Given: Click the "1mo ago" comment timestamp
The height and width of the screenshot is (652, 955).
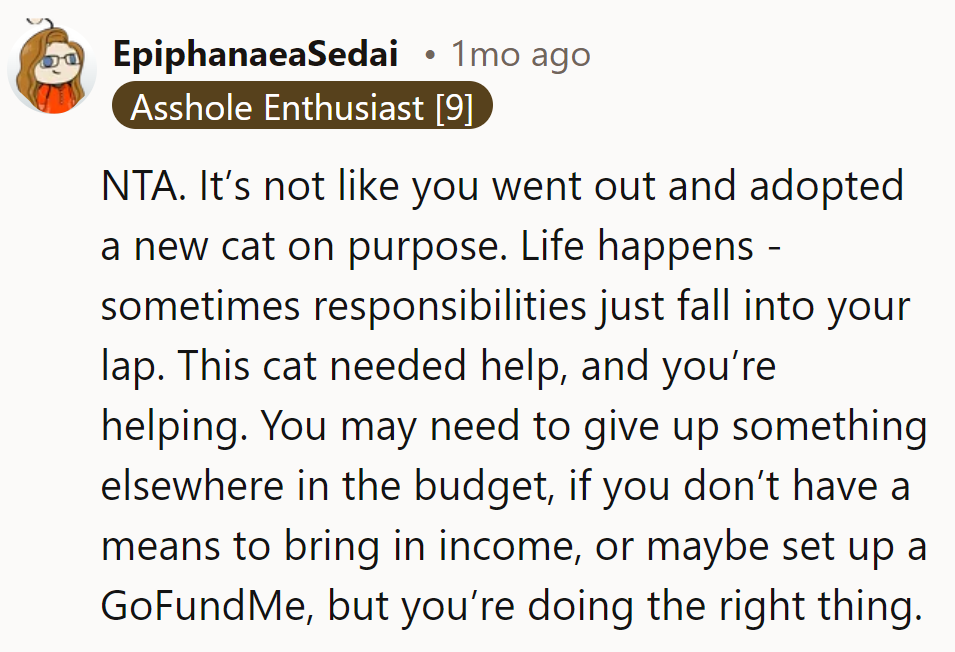Looking at the screenshot, I should (x=520, y=55).
